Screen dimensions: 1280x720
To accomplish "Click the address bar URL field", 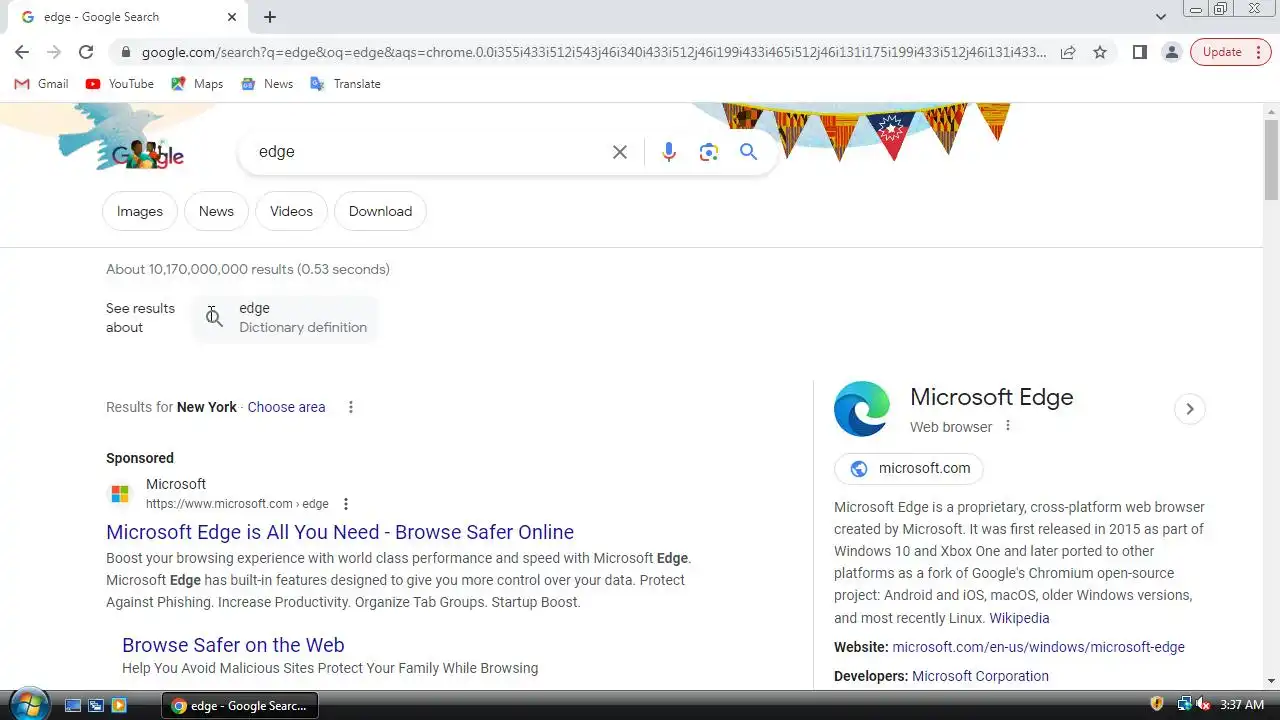I will click(594, 52).
